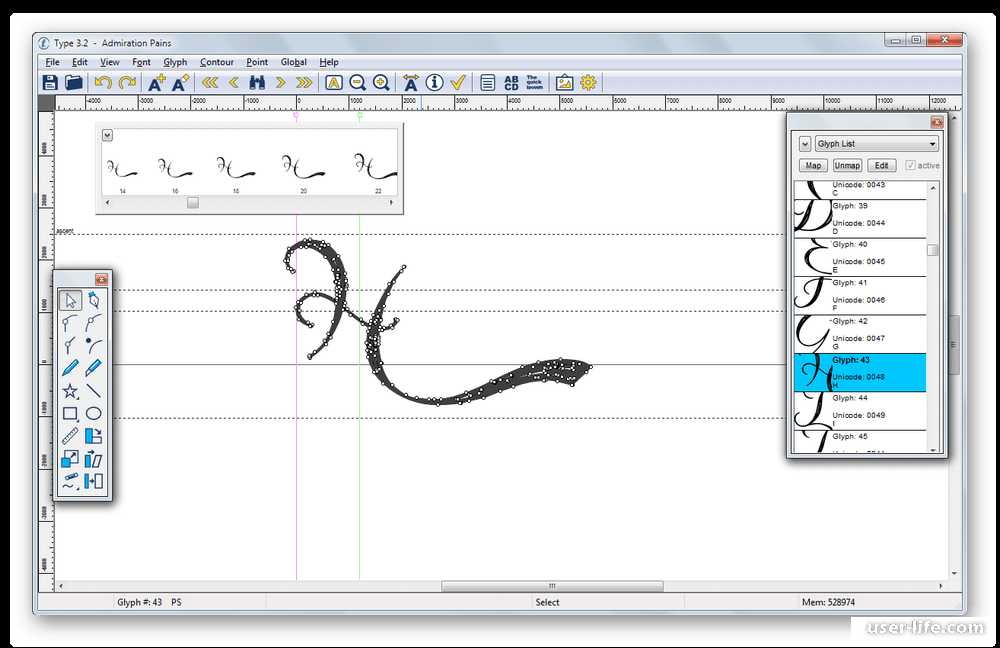Open the View menu
1000x648 pixels.
[110, 62]
